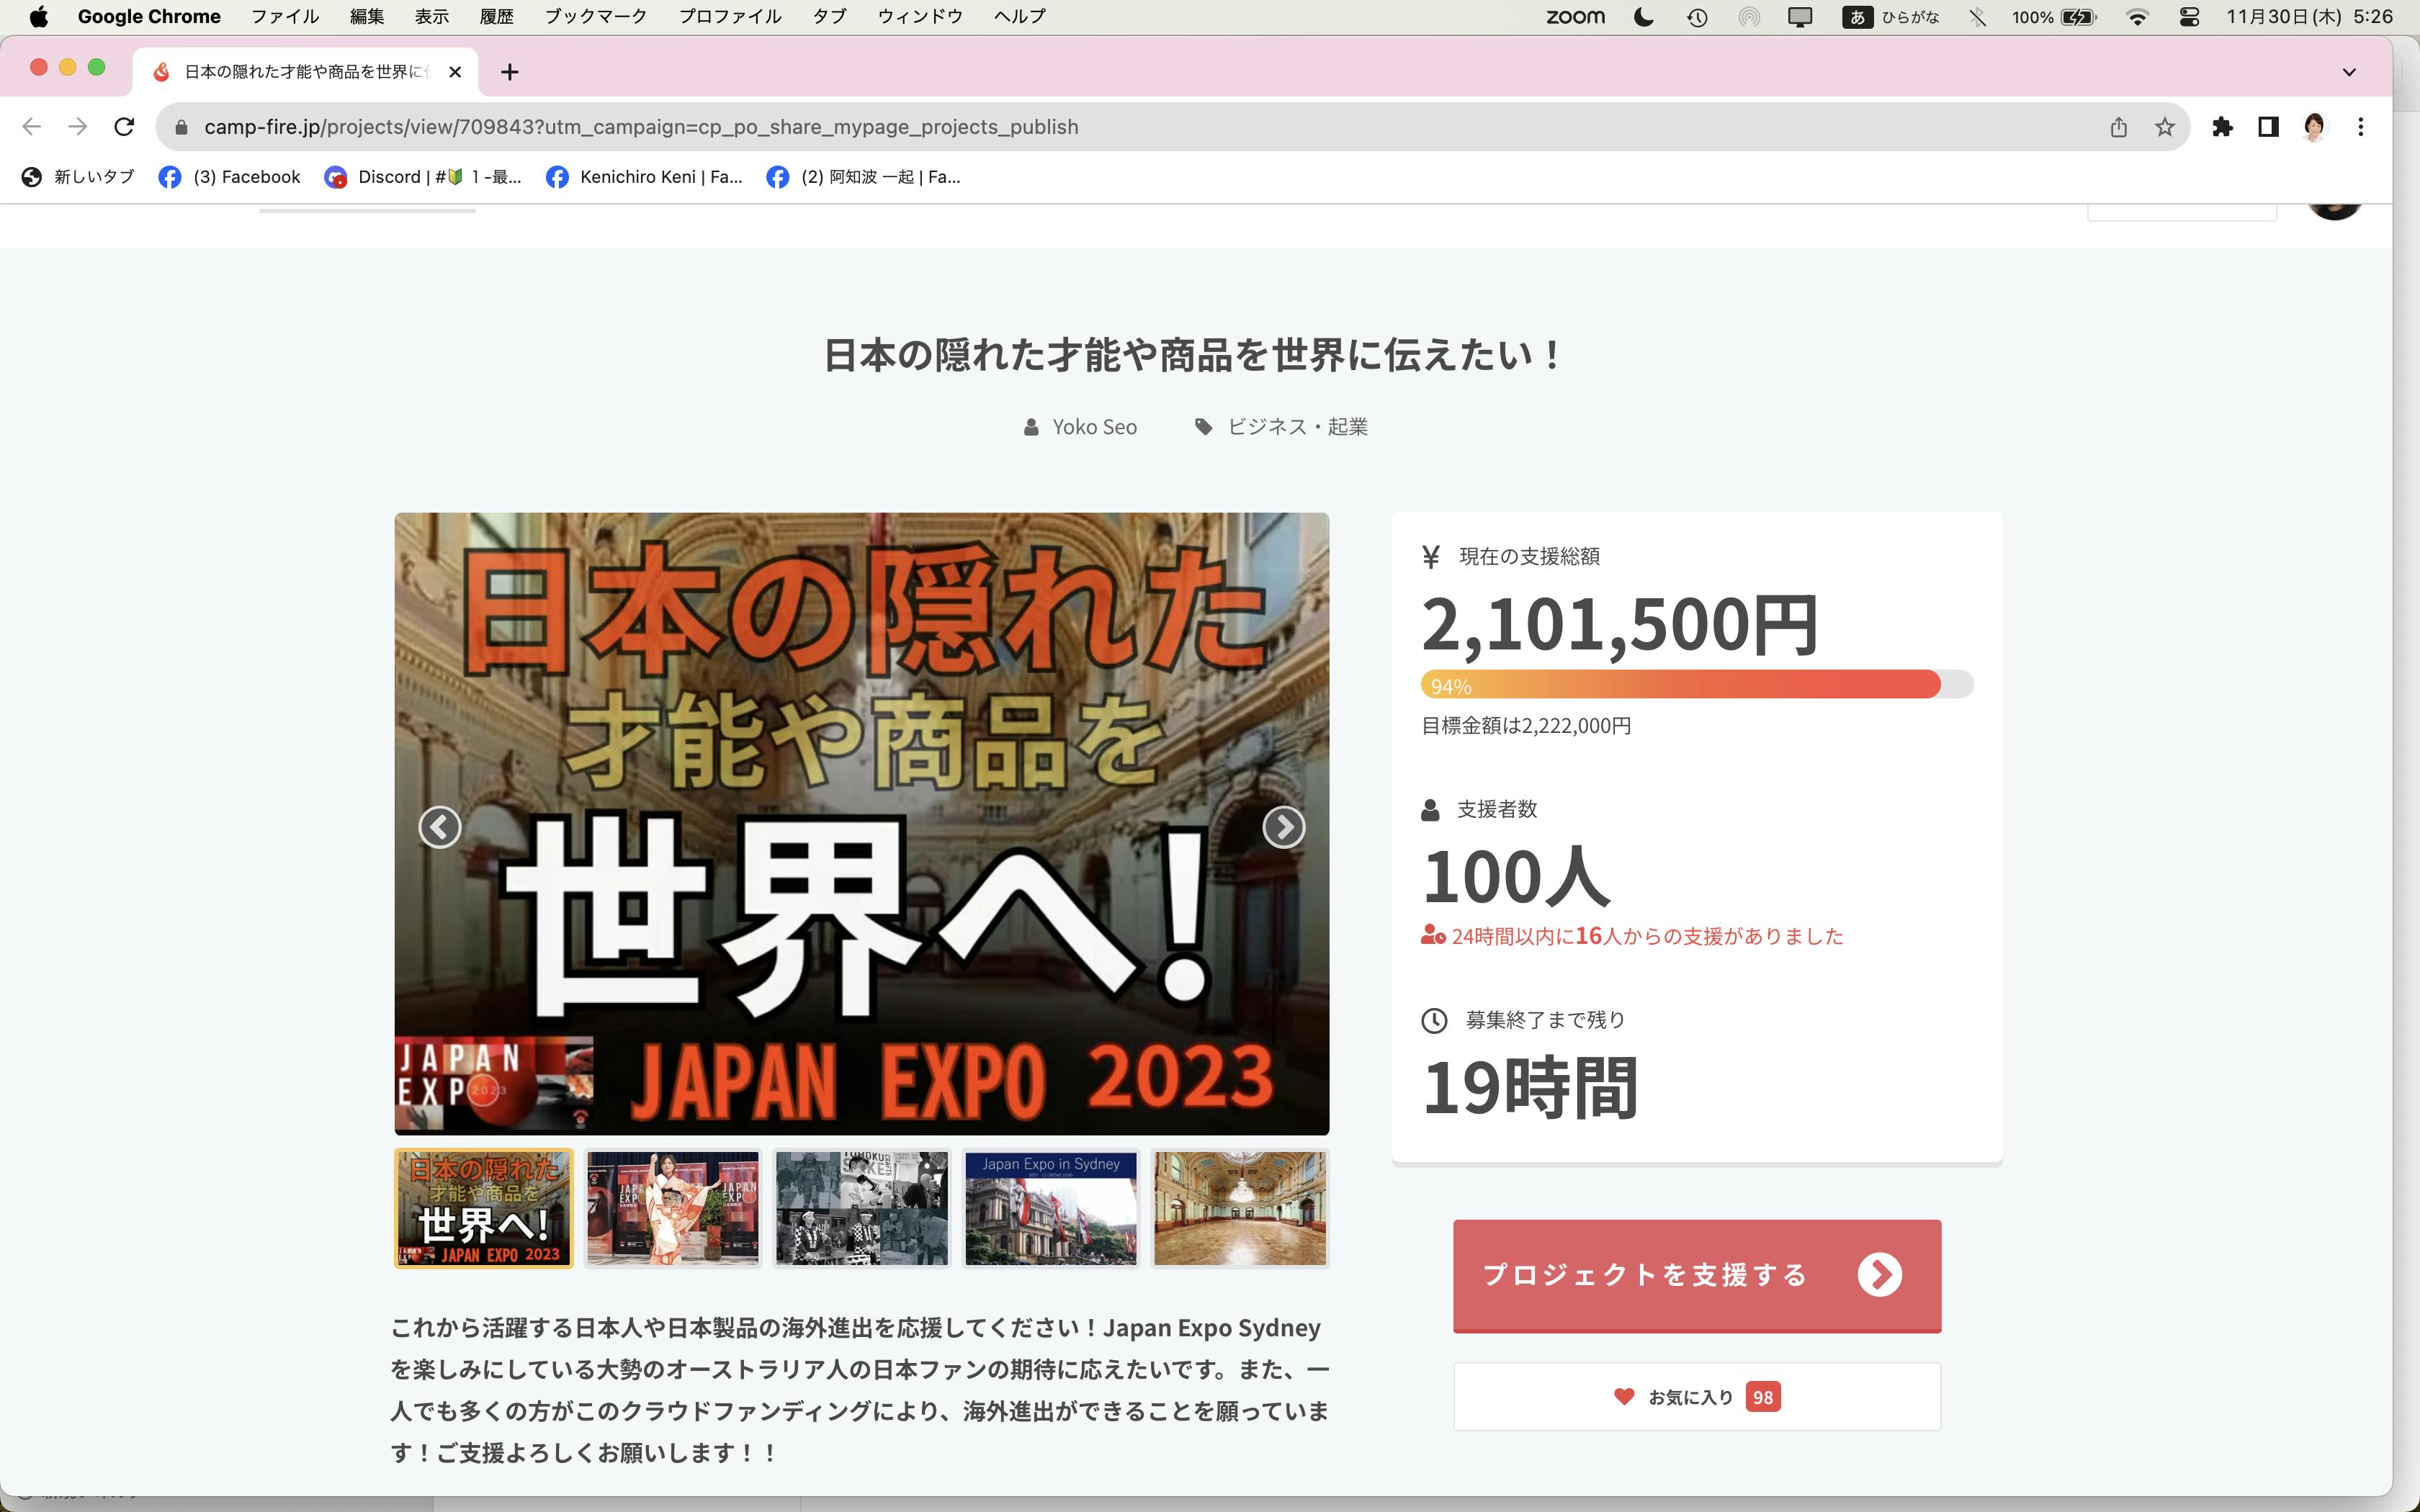Click プロジェクトを支援する button

[x=1696, y=1275]
